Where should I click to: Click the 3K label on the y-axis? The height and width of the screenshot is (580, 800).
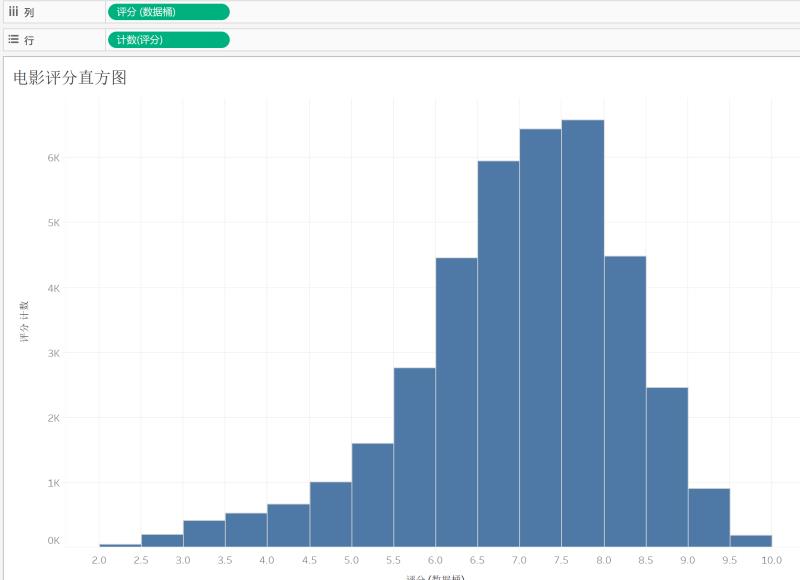pyautogui.click(x=54, y=353)
